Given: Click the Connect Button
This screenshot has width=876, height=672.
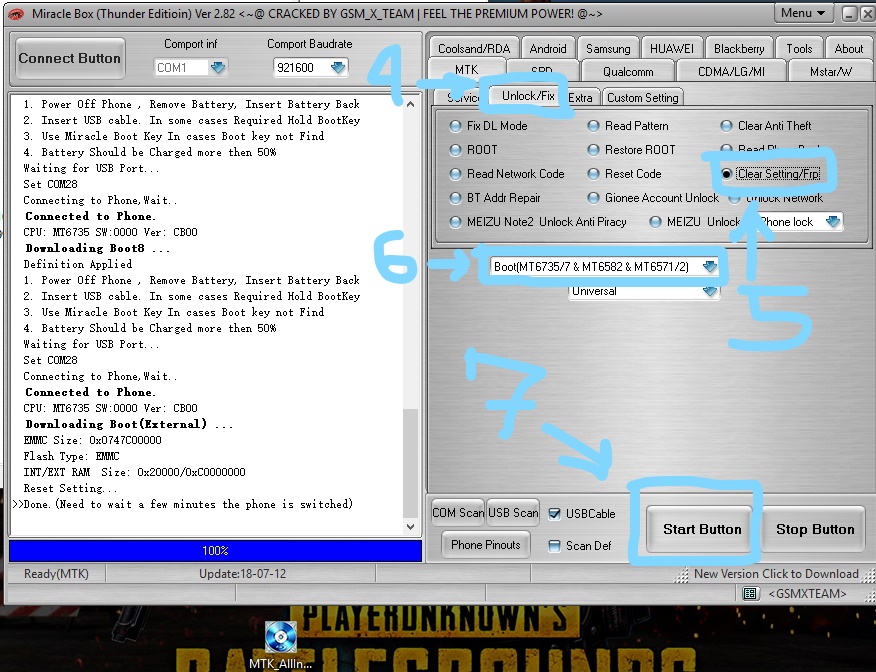Looking at the screenshot, I should (69, 58).
